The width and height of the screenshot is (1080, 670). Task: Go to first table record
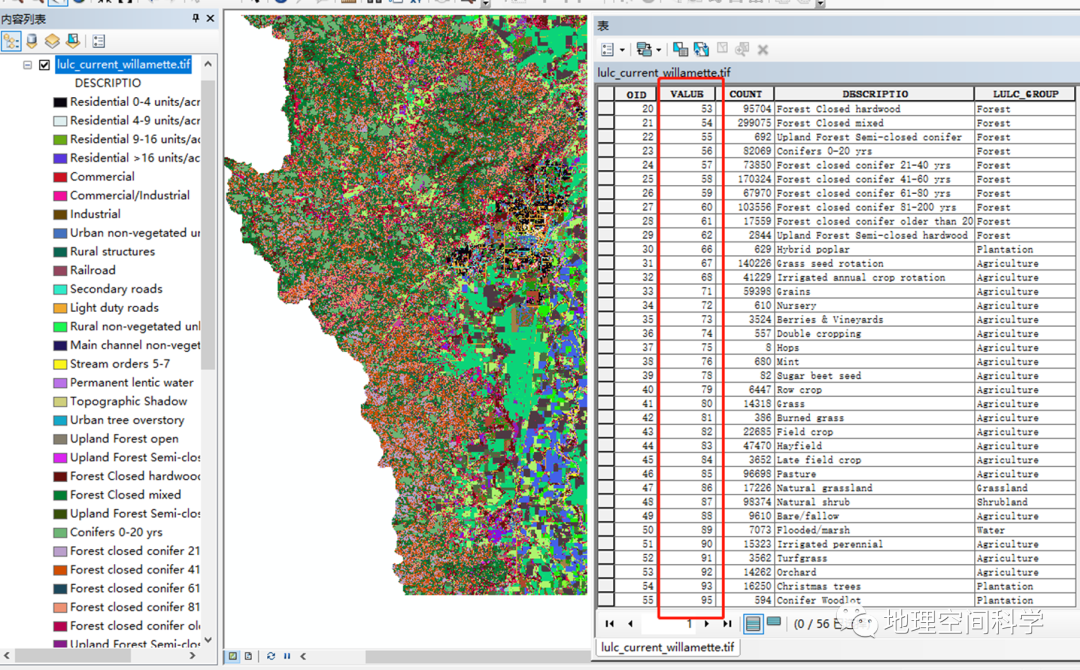610,624
